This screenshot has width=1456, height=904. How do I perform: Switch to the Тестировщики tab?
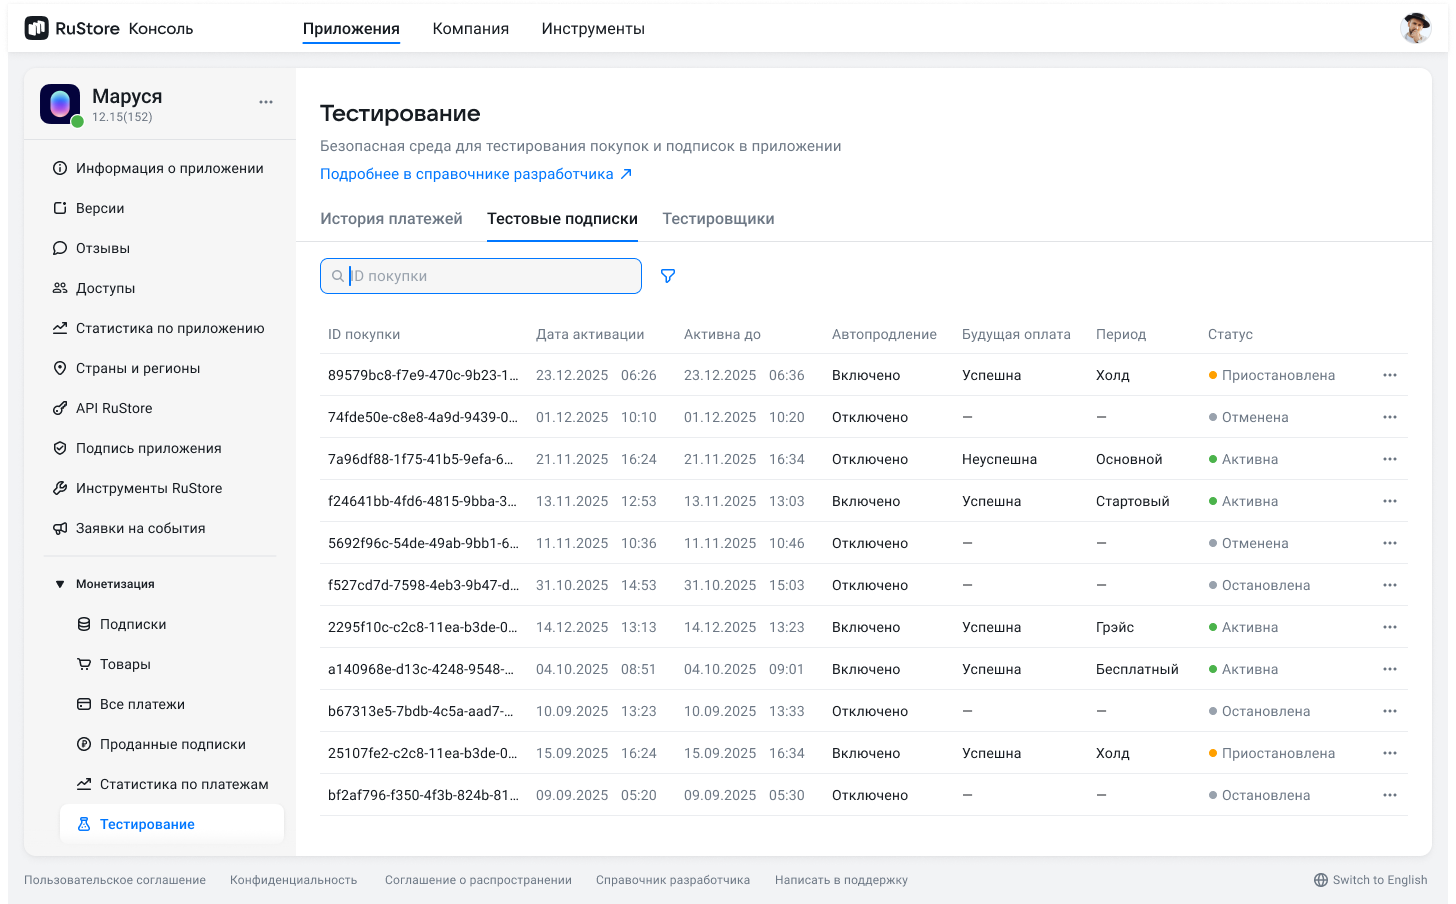[717, 218]
